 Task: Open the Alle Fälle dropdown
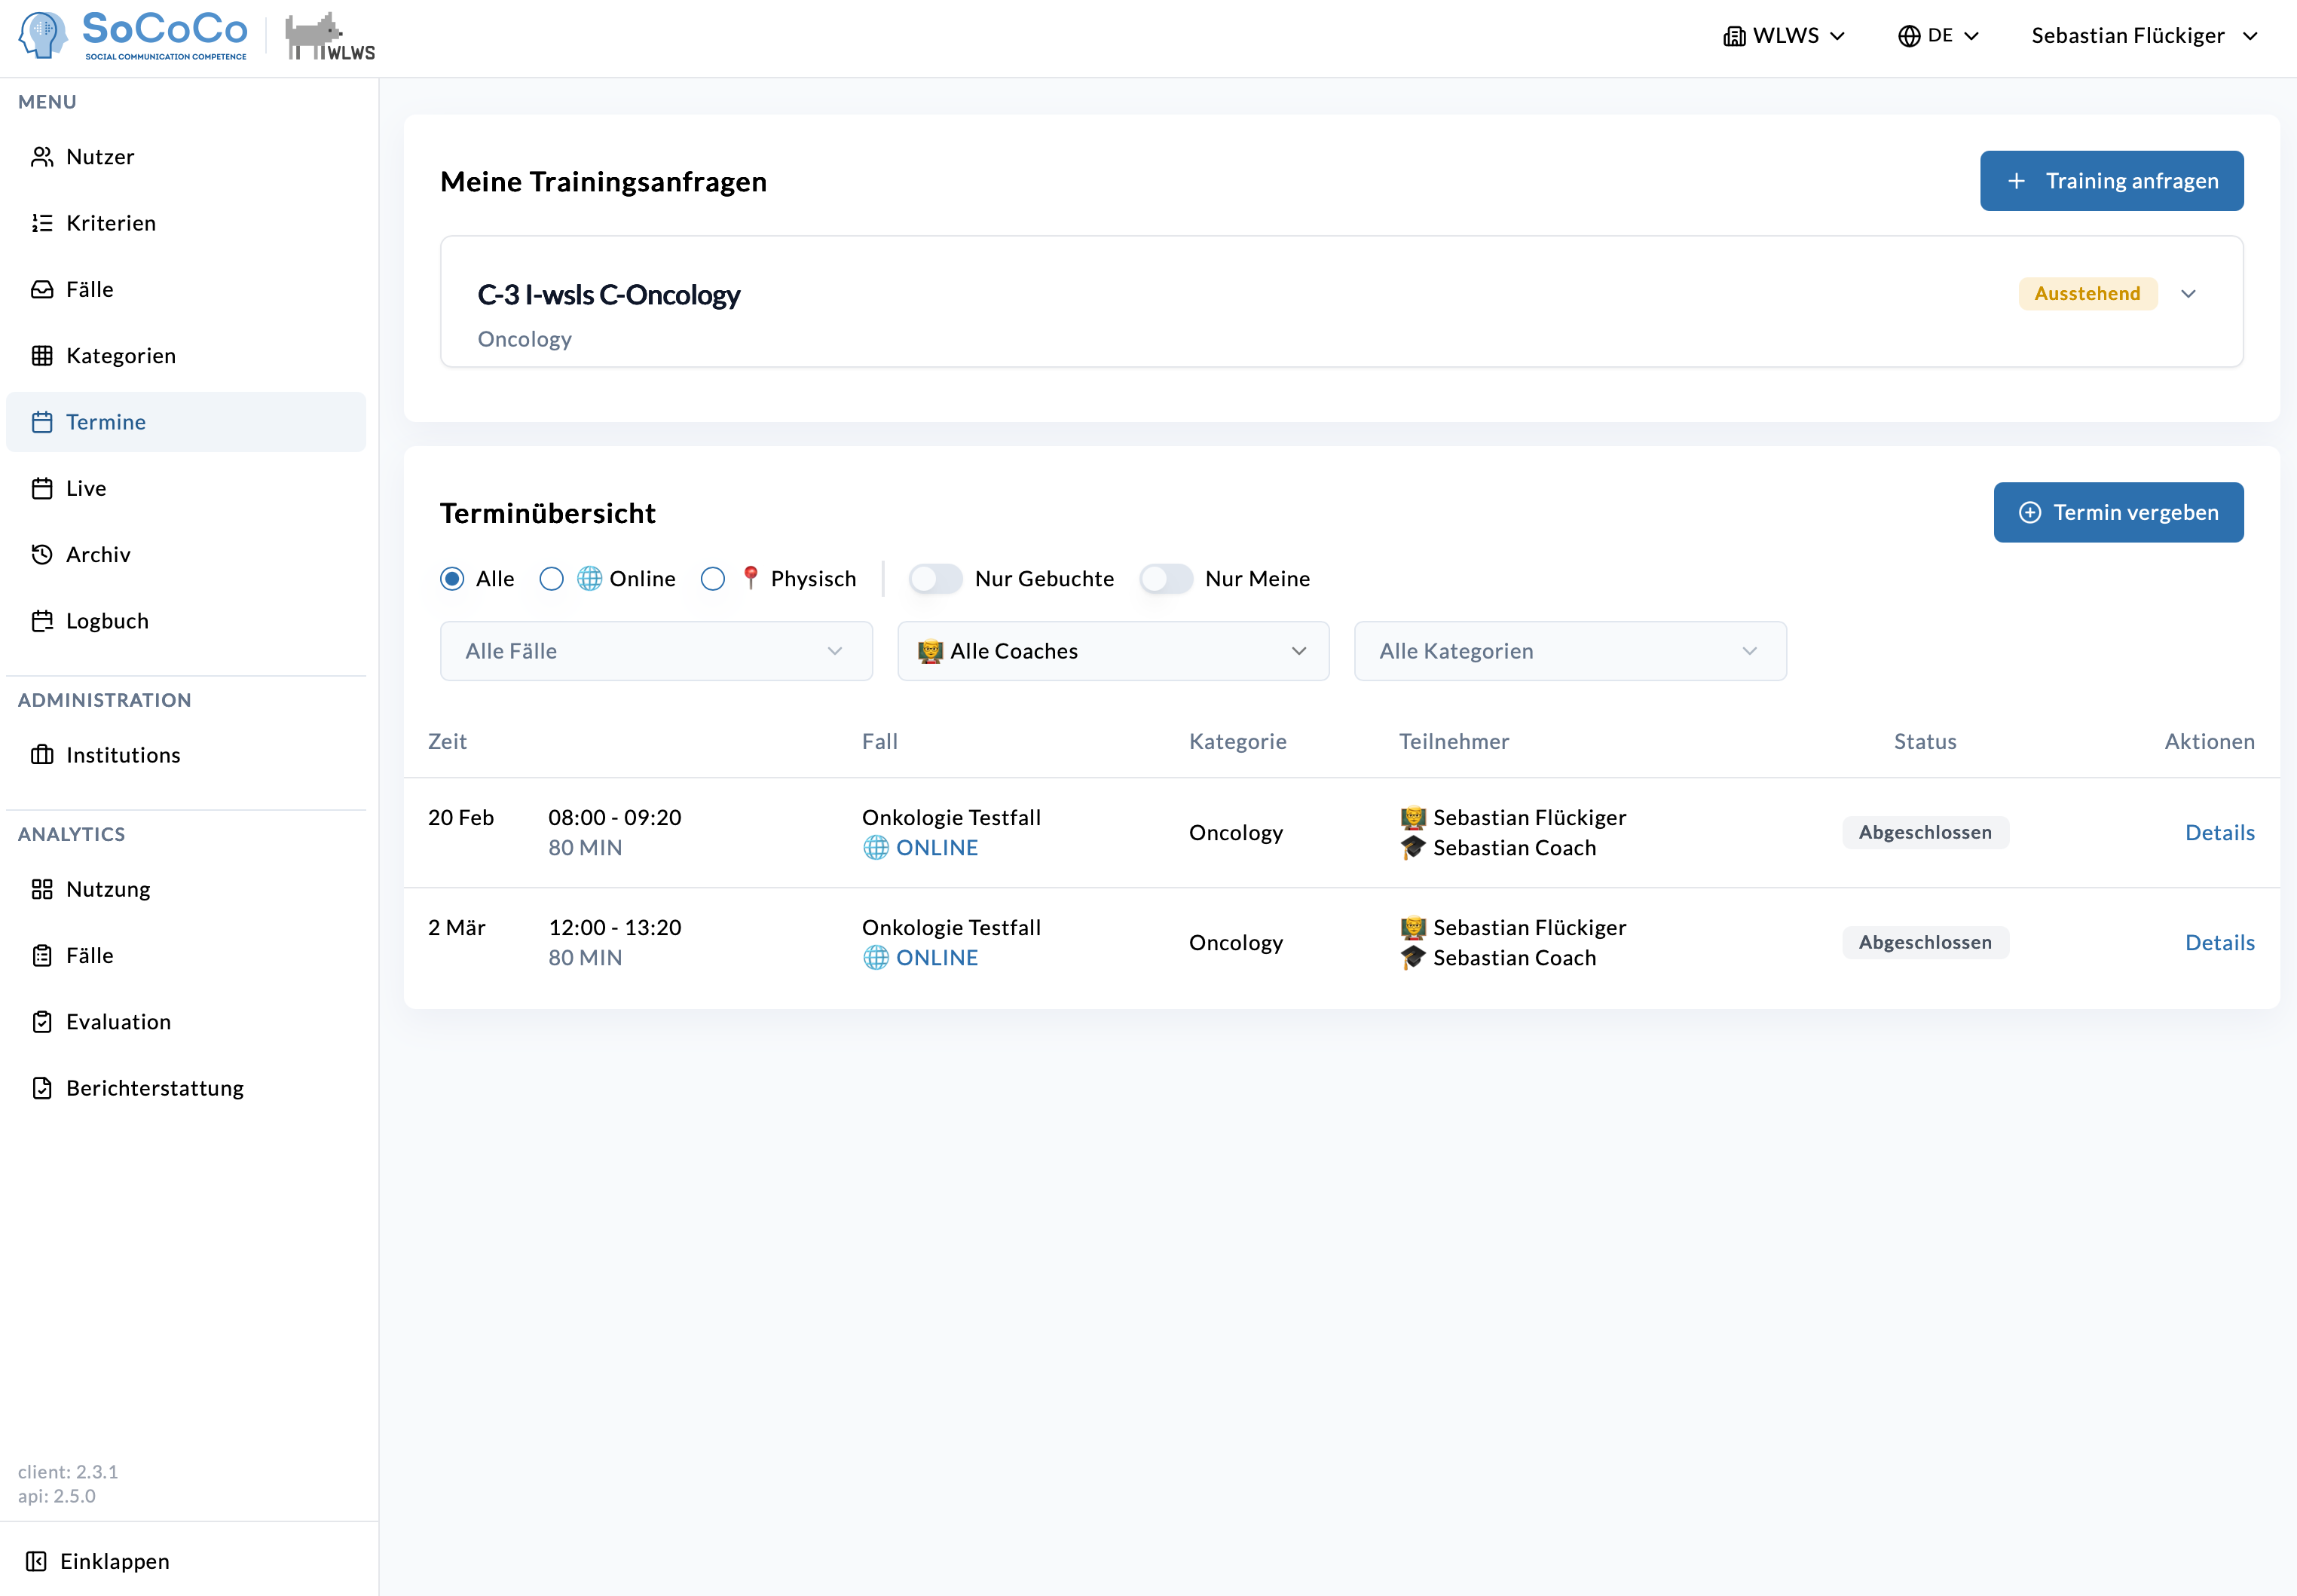[x=656, y=651]
